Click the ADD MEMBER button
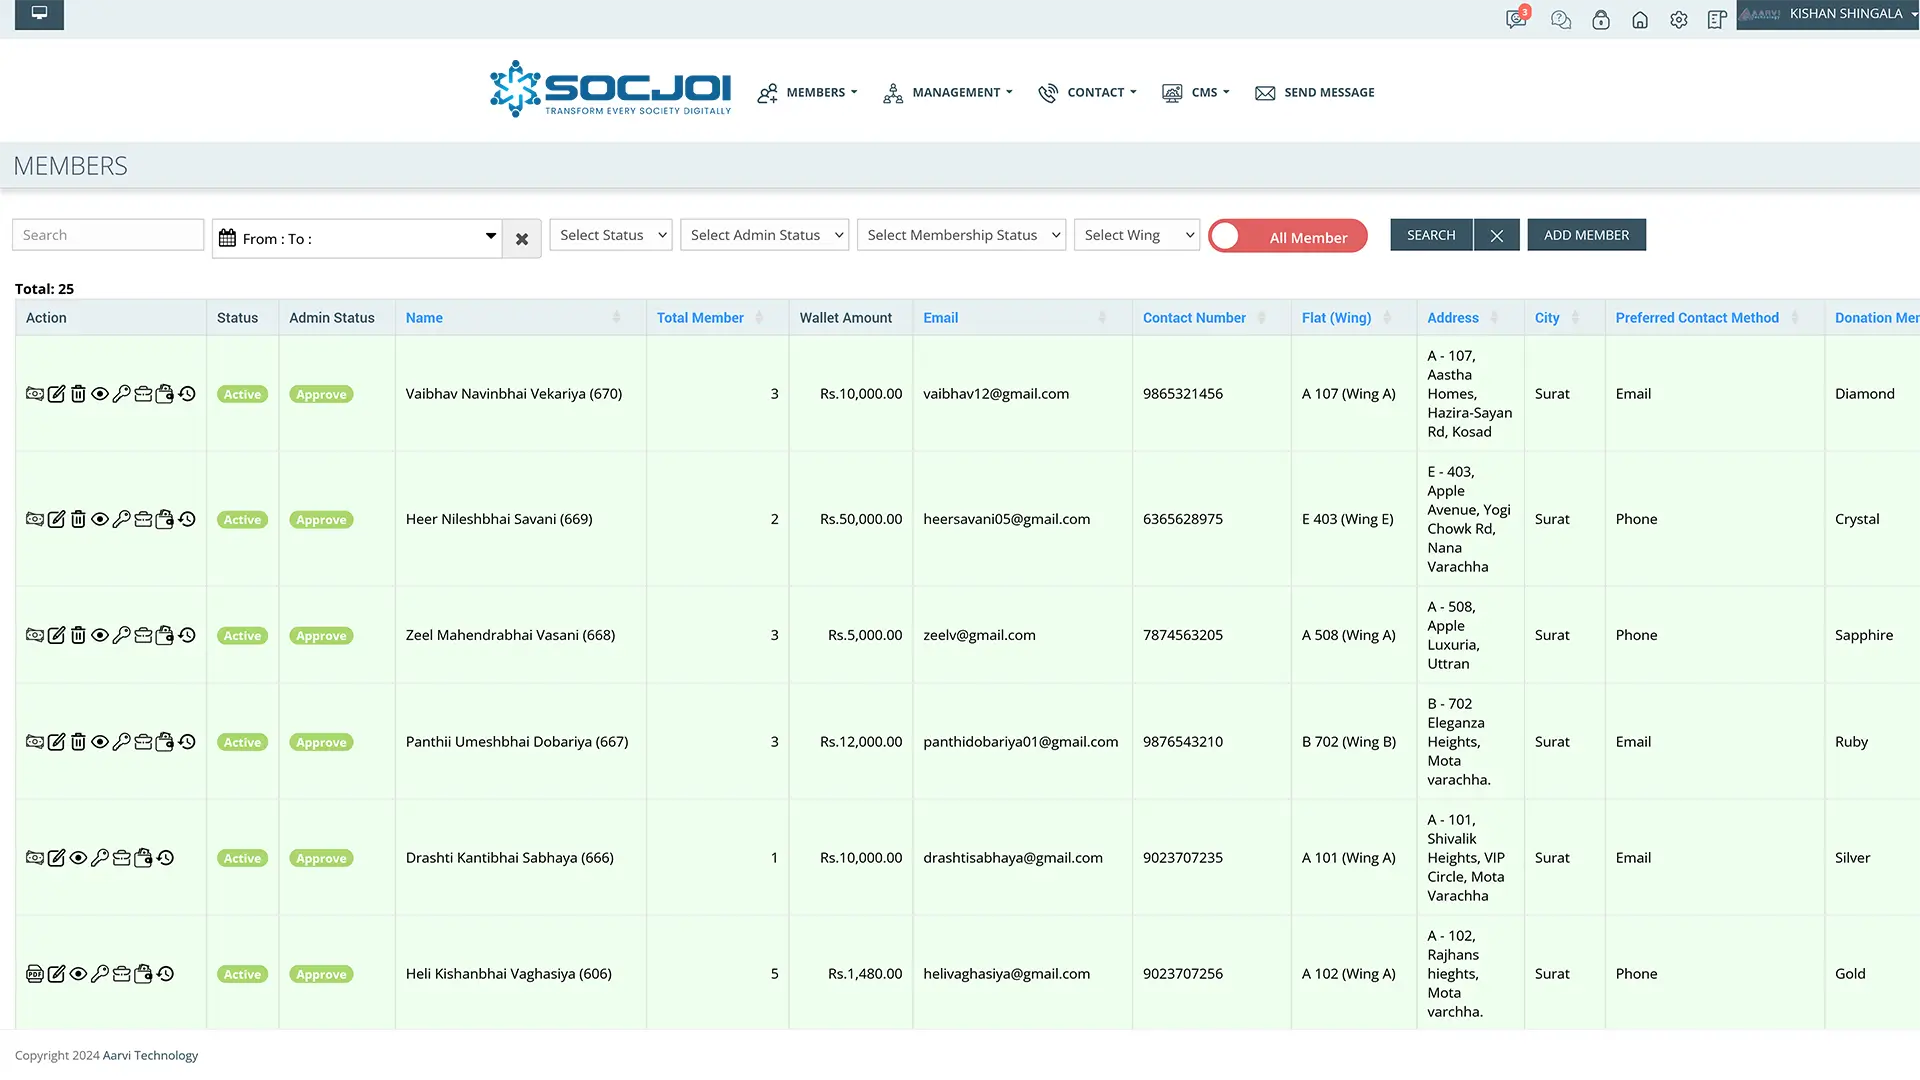This screenshot has height=1080, width=1920. (x=1586, y=234)
